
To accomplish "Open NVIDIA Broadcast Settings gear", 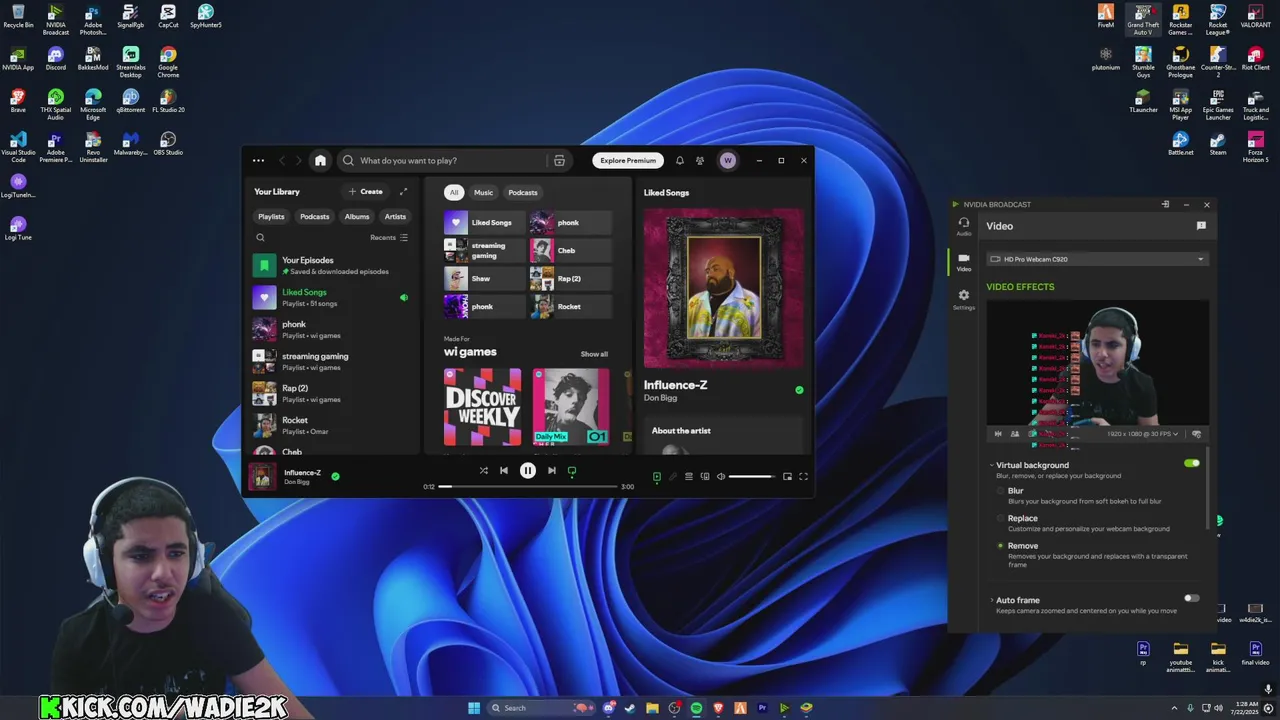I will click(x=964, y=299).
